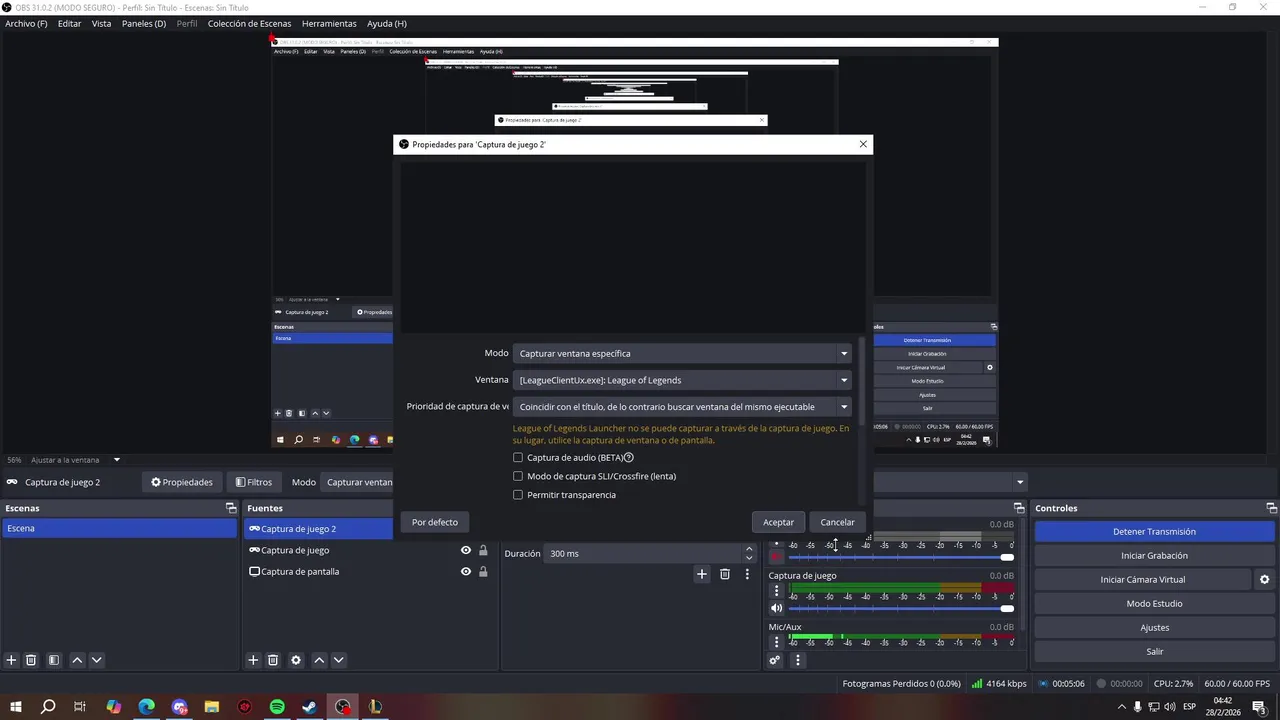This screenshot has width=1280, height=720.
Task: Open Modo Estudio
Action: (x=1154, y=604)
